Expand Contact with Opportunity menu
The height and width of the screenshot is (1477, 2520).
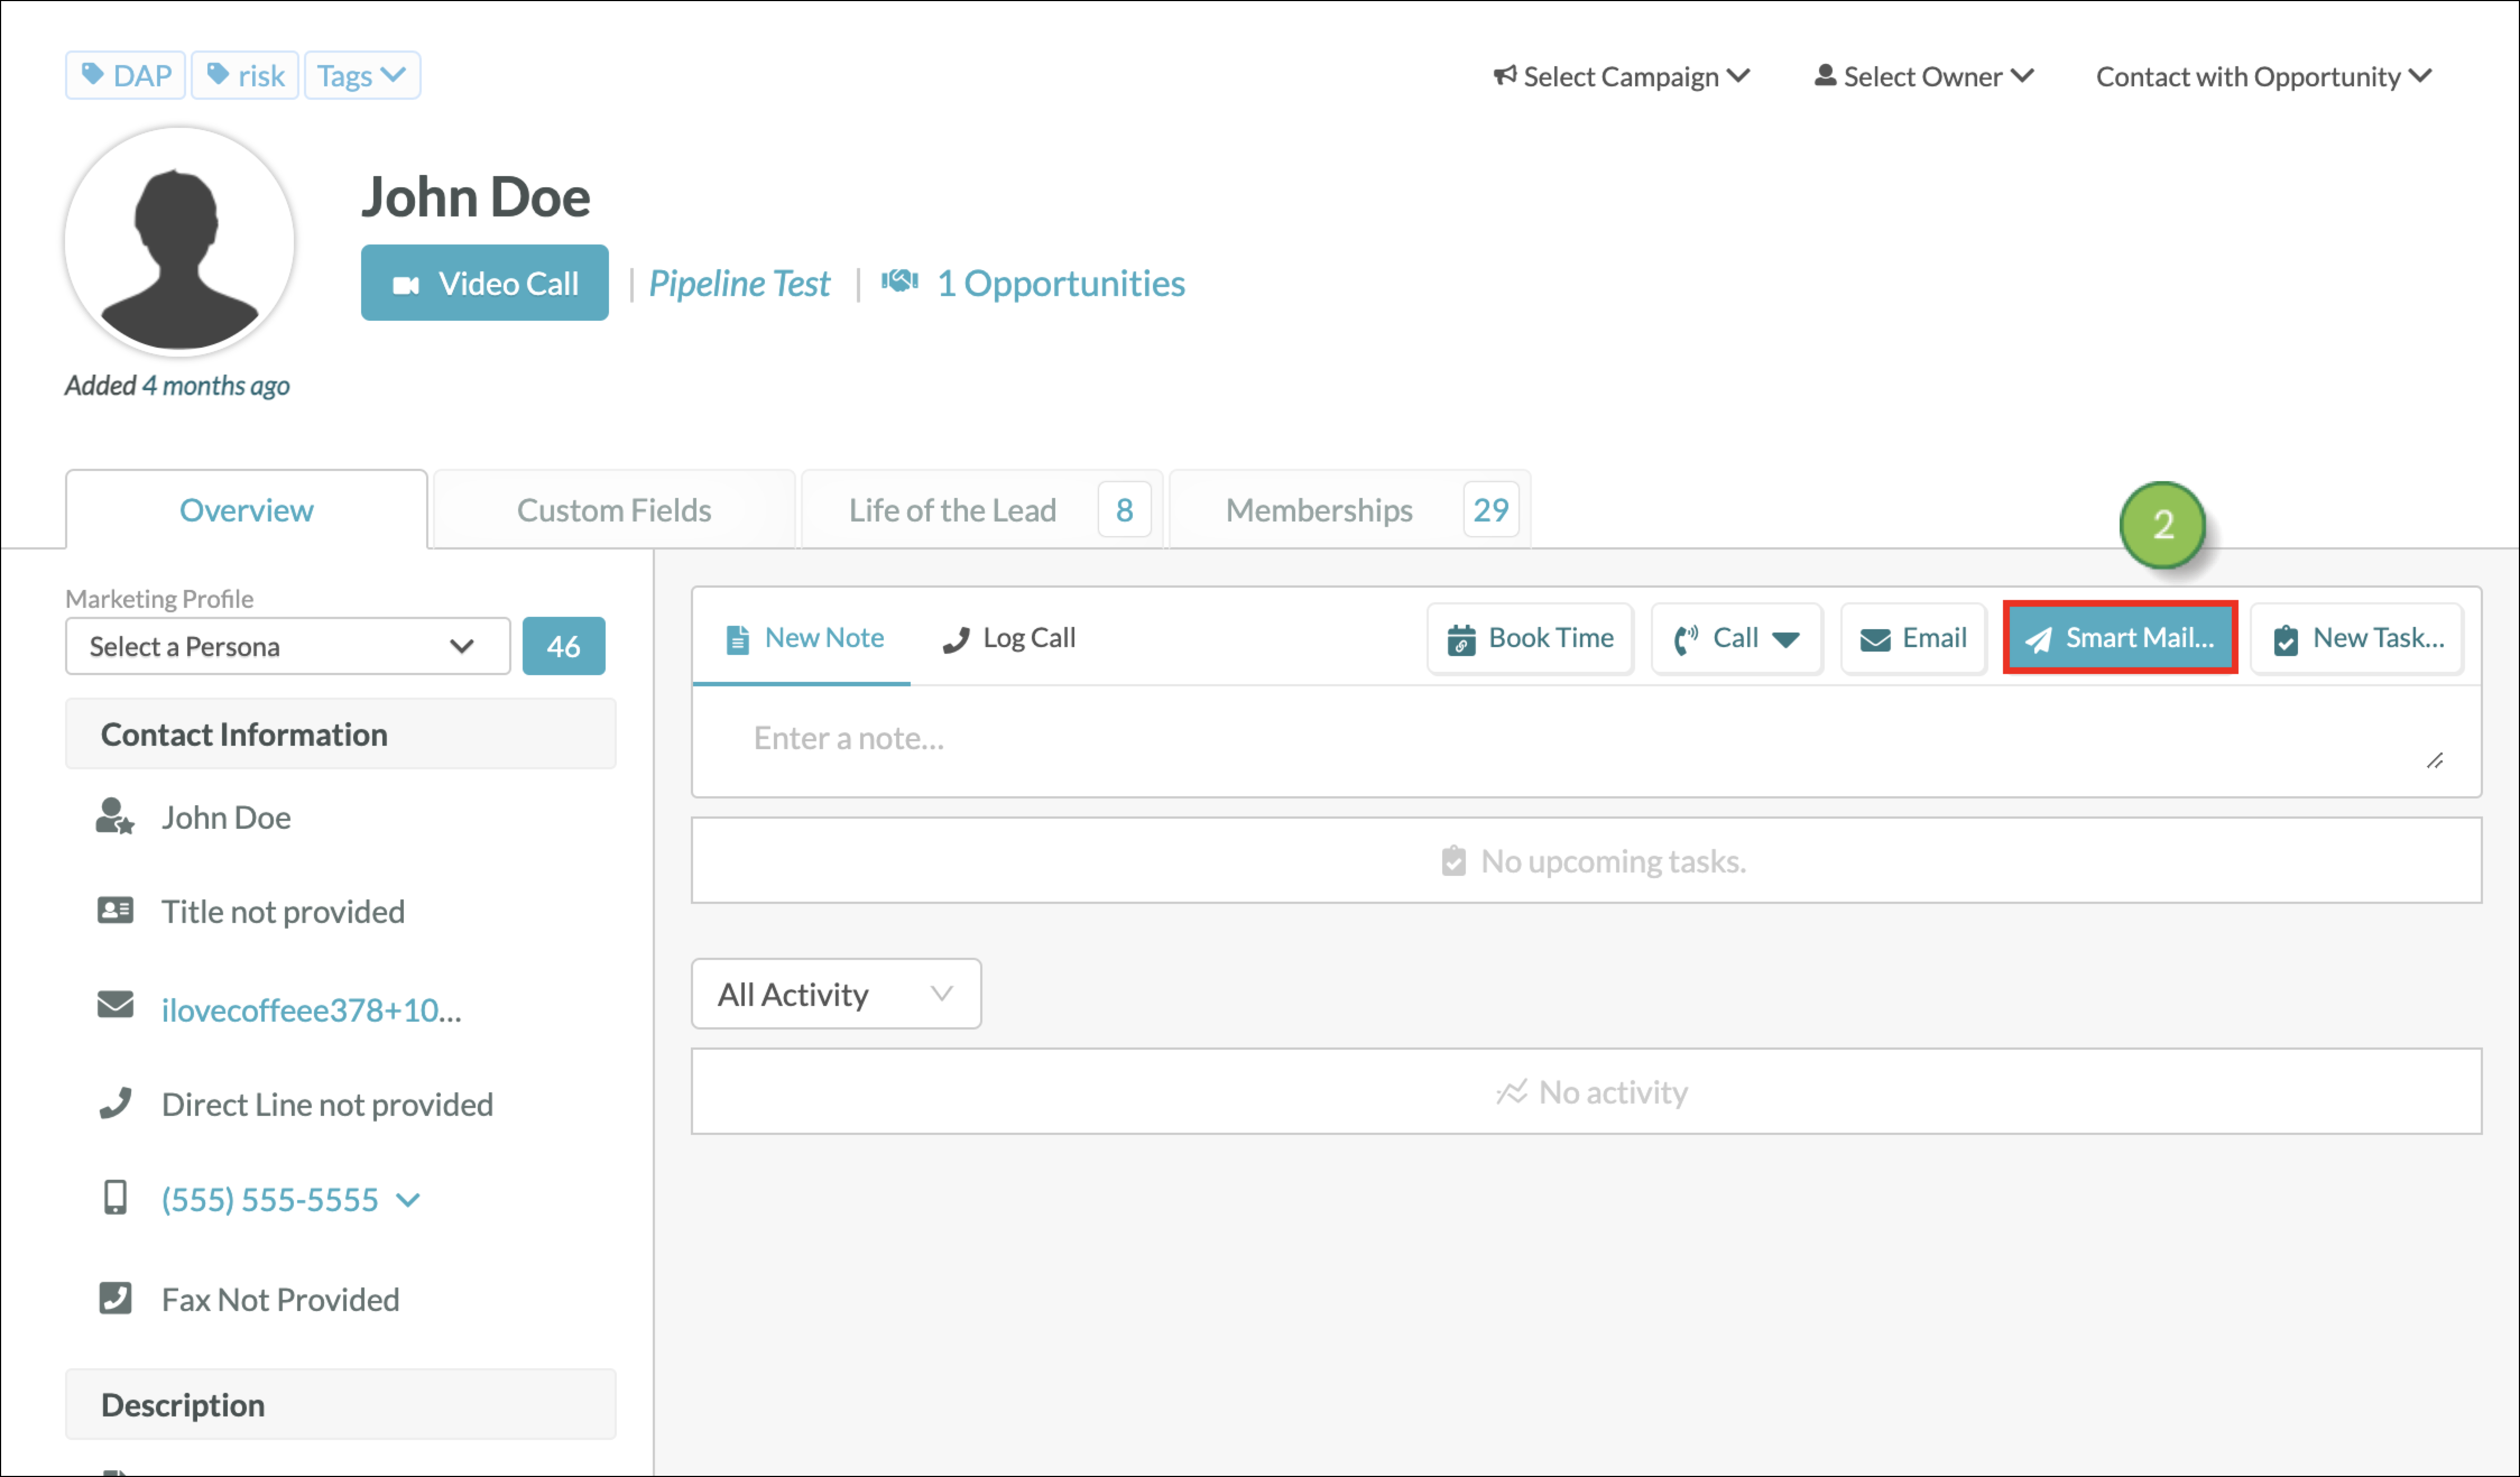coord(2264,76)
